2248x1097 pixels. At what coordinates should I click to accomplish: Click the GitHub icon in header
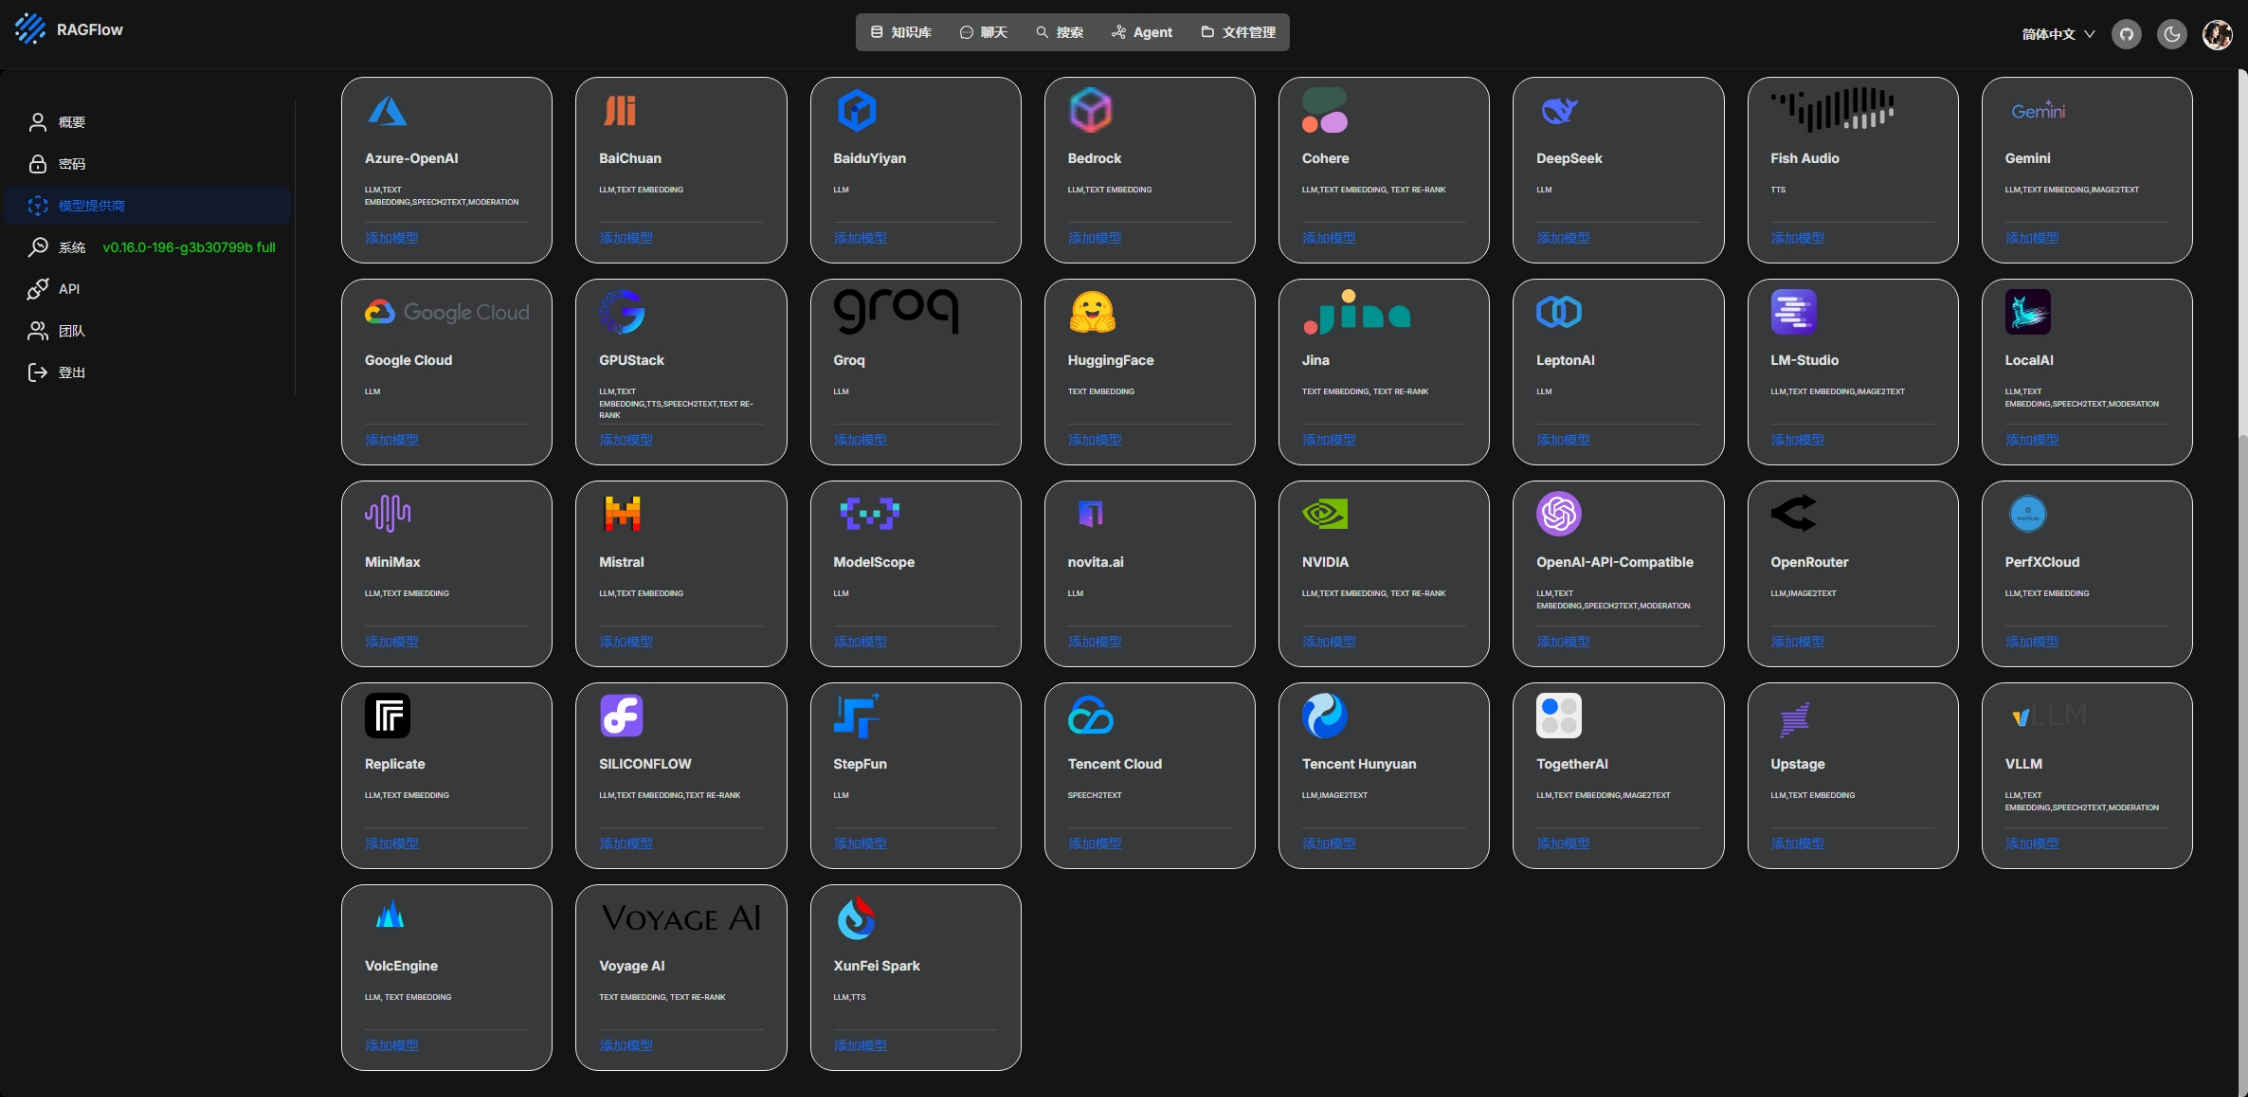pyautogui.click(x=2126, y=34)
